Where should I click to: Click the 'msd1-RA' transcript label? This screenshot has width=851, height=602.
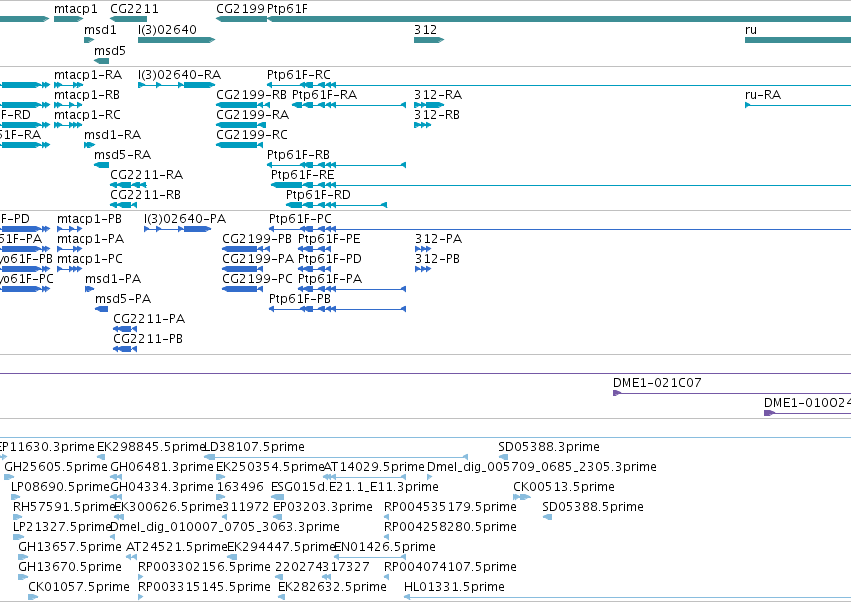112,134
